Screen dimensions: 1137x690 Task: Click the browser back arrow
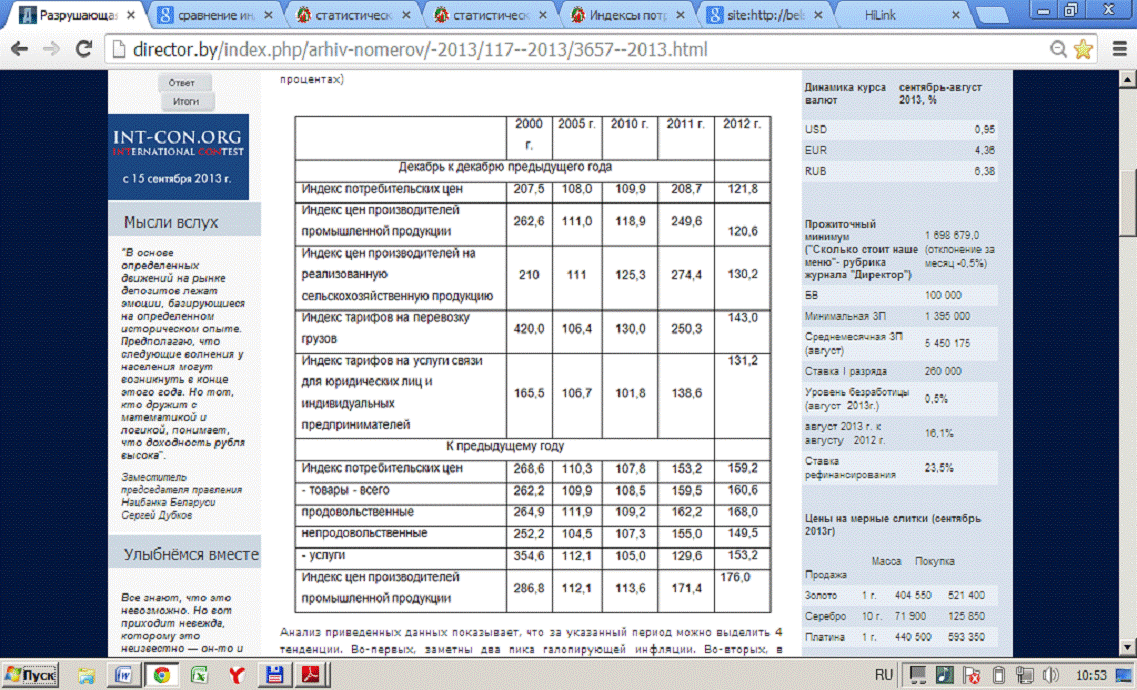21,49
